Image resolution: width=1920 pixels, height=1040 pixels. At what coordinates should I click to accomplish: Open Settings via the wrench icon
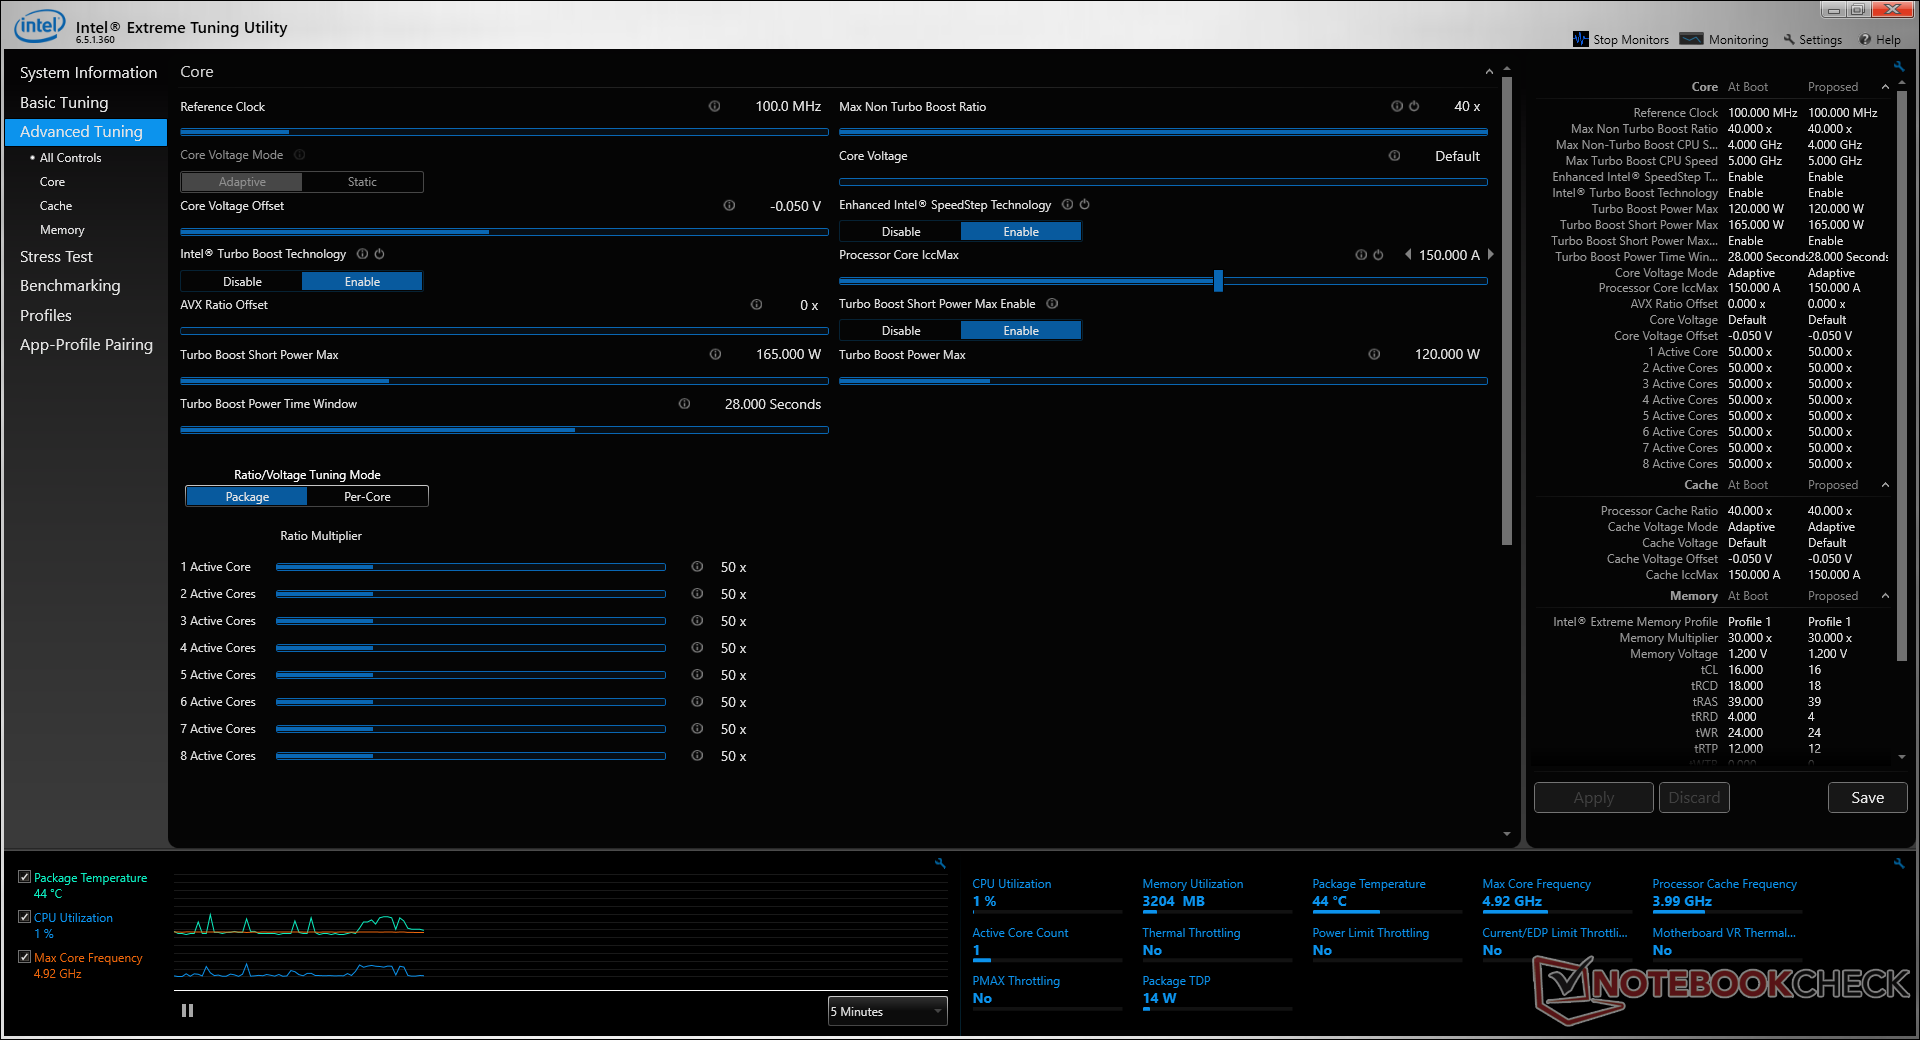click(1789, 39)
